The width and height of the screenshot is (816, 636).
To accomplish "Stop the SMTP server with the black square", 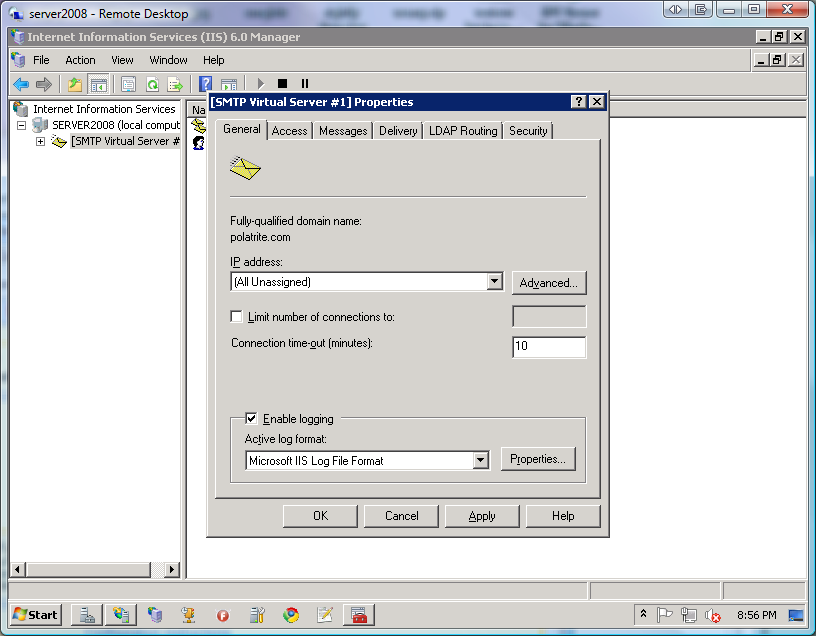I will pyautogui.click(x=283, y=84).
